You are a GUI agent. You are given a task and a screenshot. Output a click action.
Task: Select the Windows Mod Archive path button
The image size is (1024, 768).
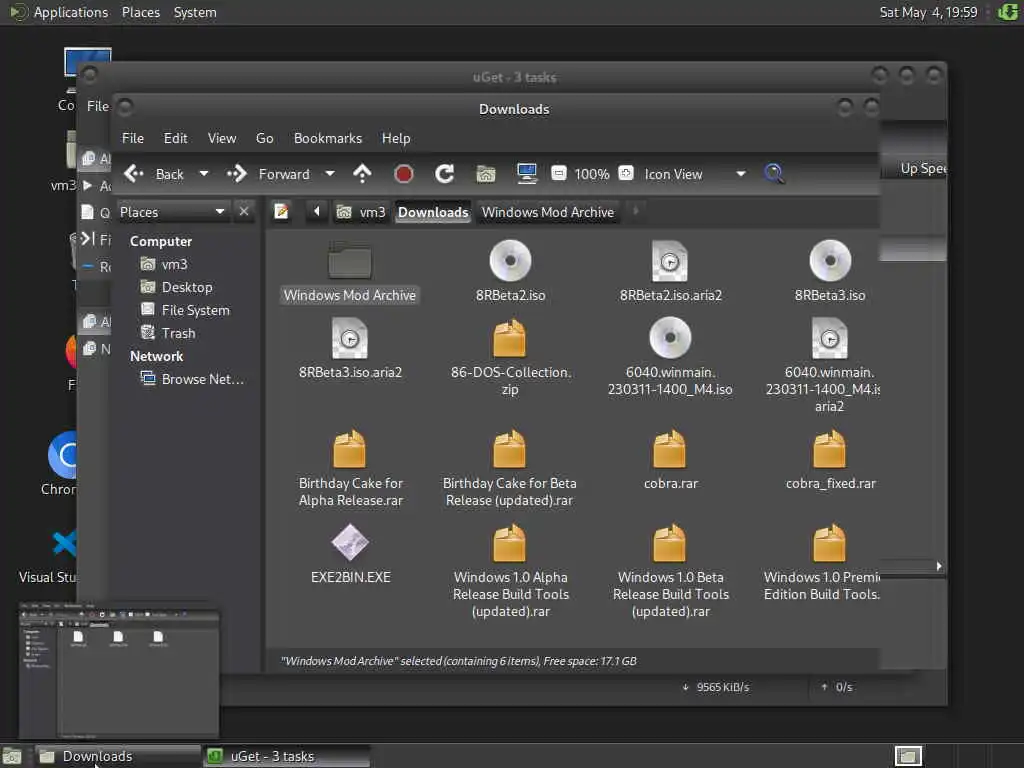547,212
